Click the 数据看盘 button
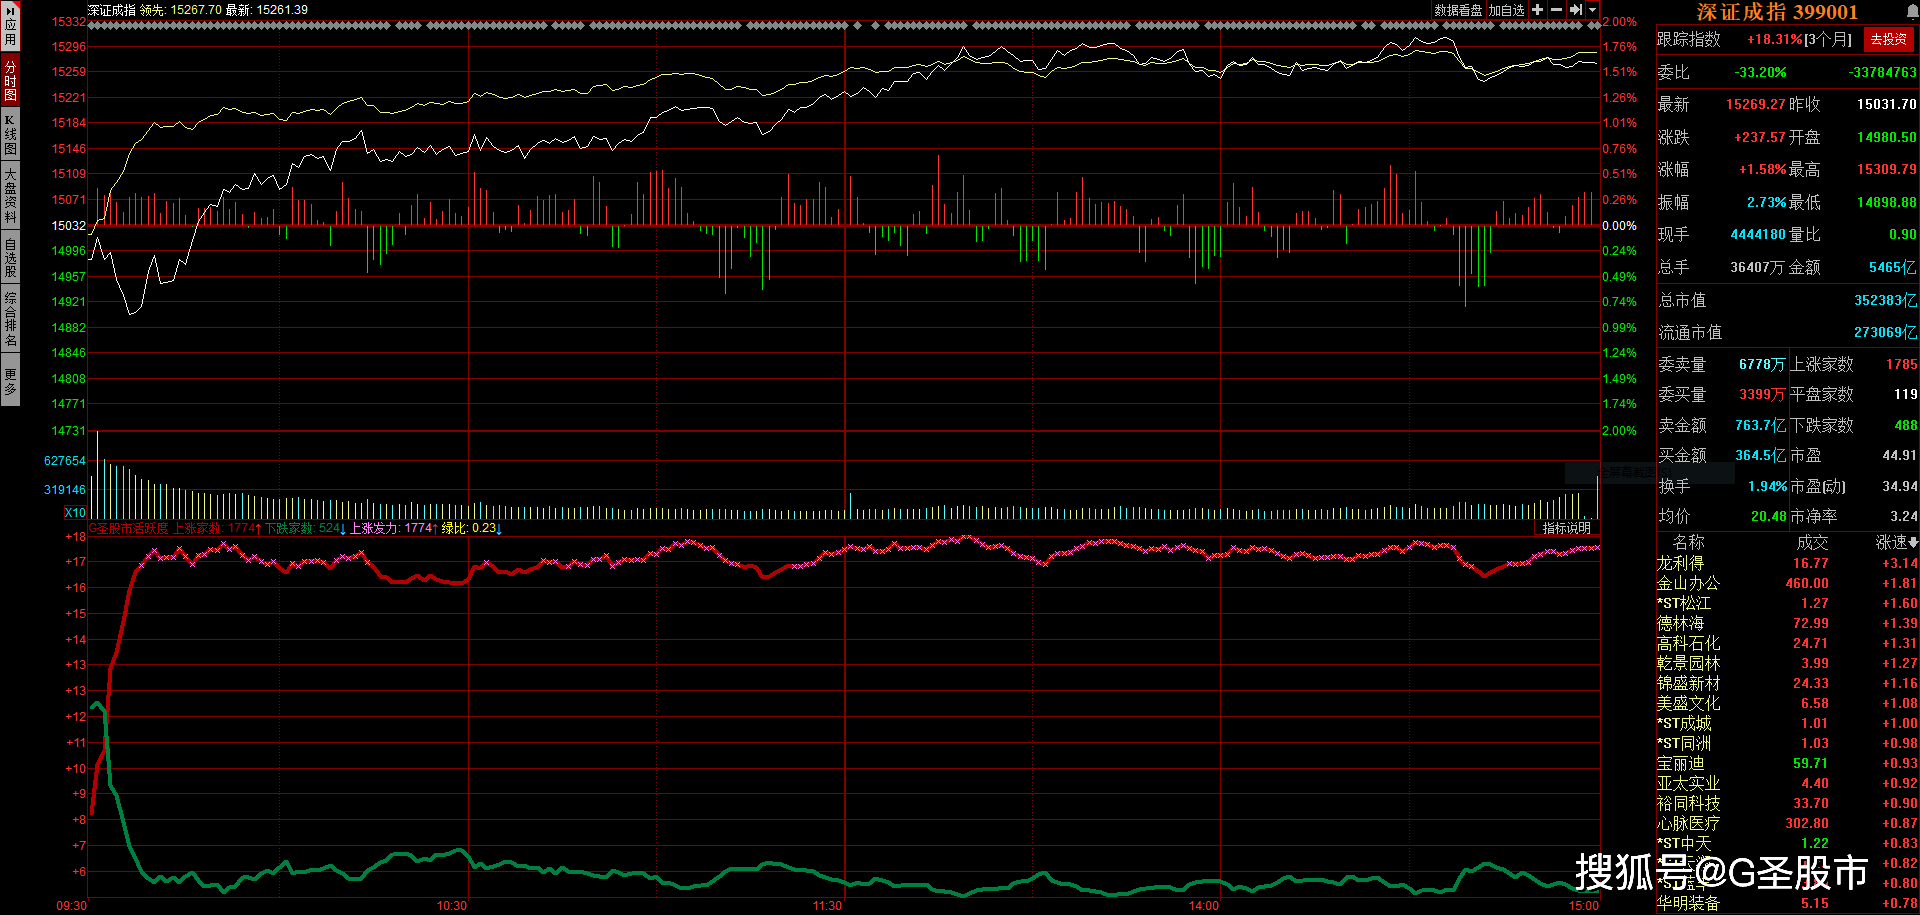This screenshot has width=1920, height=915. (1458, 10)
